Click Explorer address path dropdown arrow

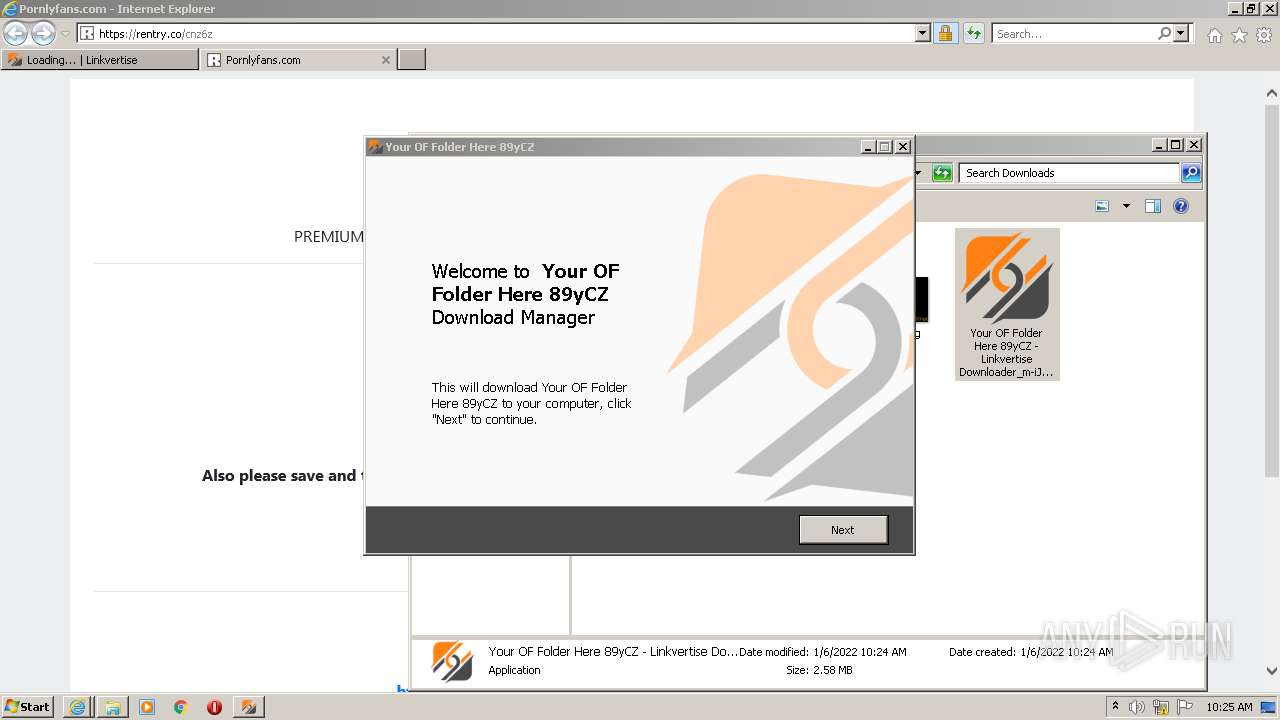[x=918, y=173]
